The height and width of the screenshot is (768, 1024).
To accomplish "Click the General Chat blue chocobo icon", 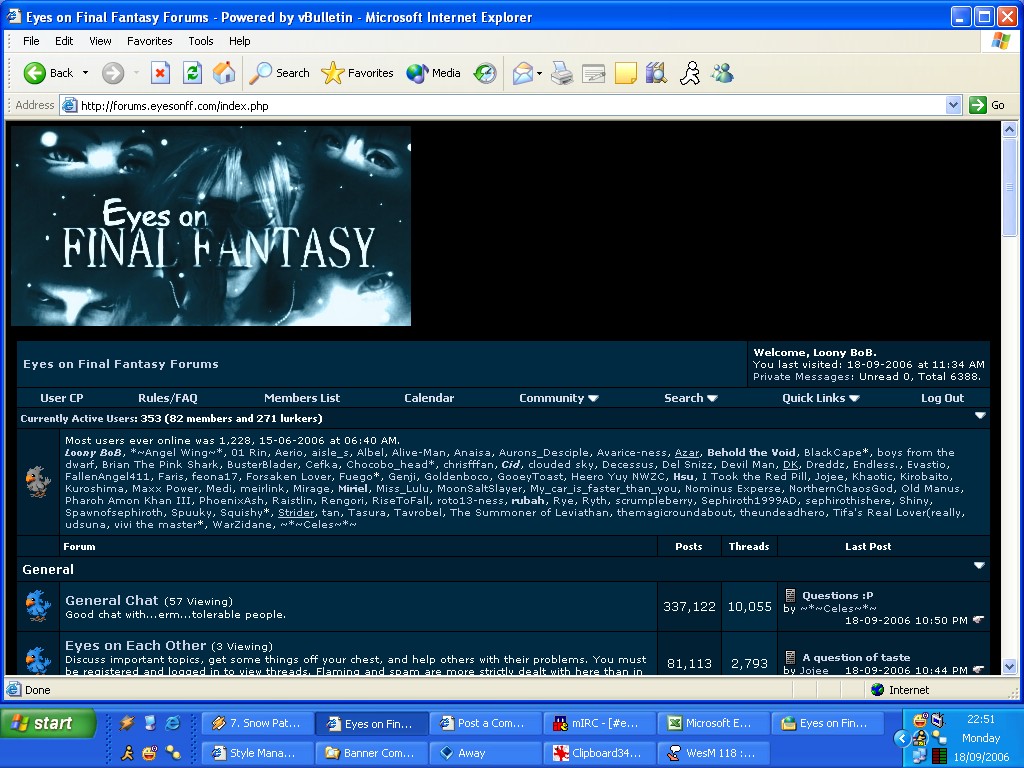I will click(x=38, y=606).
